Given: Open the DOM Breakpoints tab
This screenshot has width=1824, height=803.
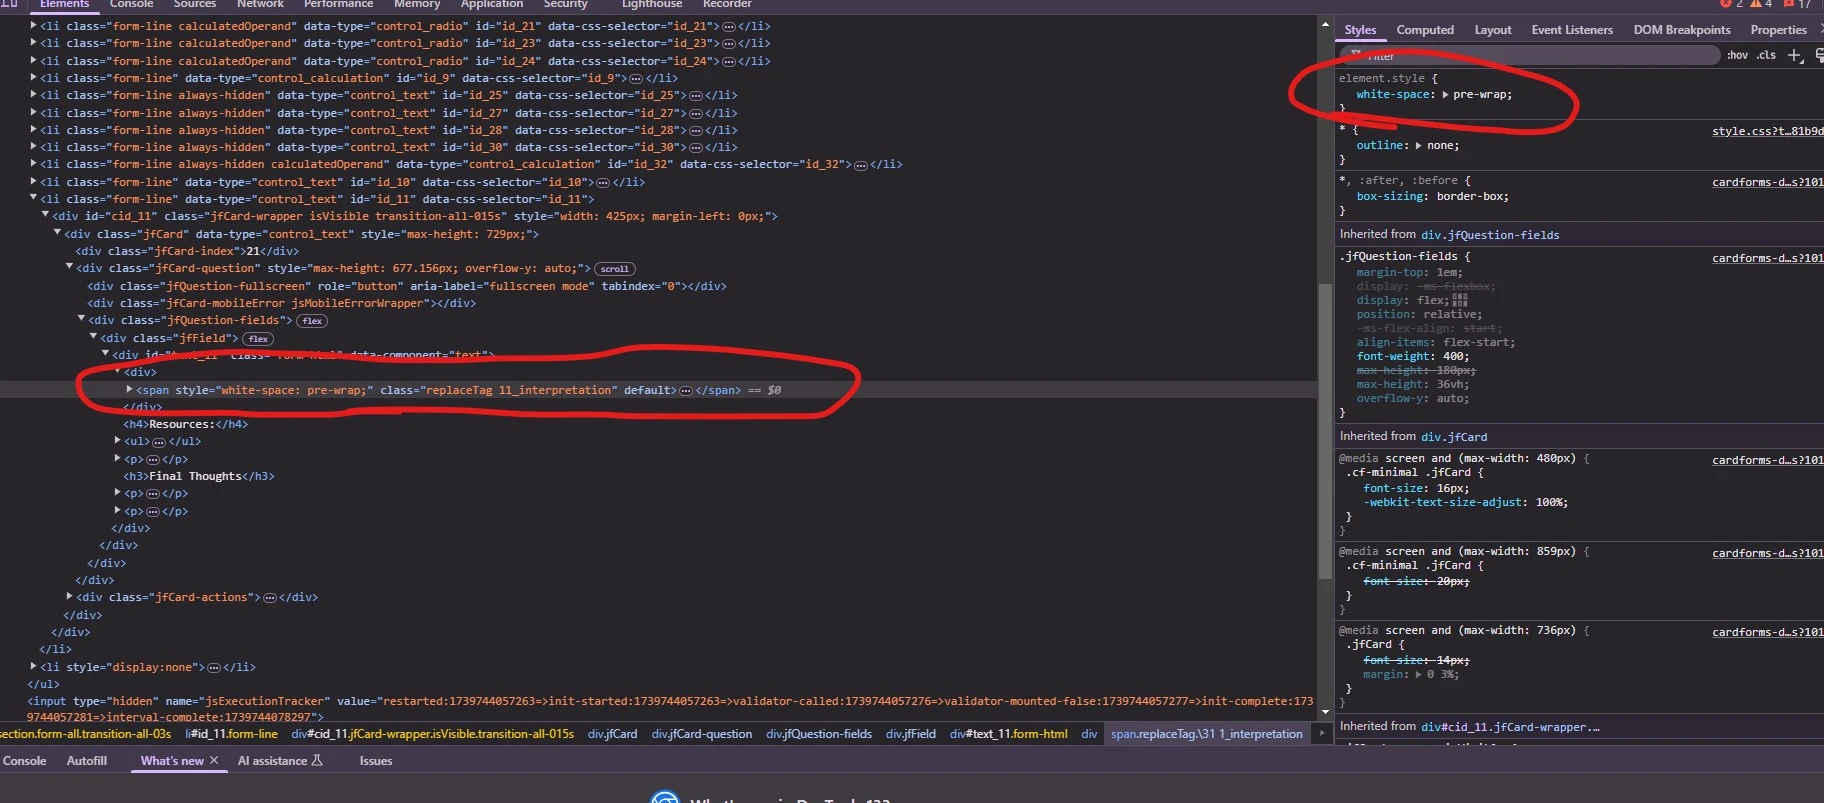Looking at the screenshot, I should [1682, 30].
